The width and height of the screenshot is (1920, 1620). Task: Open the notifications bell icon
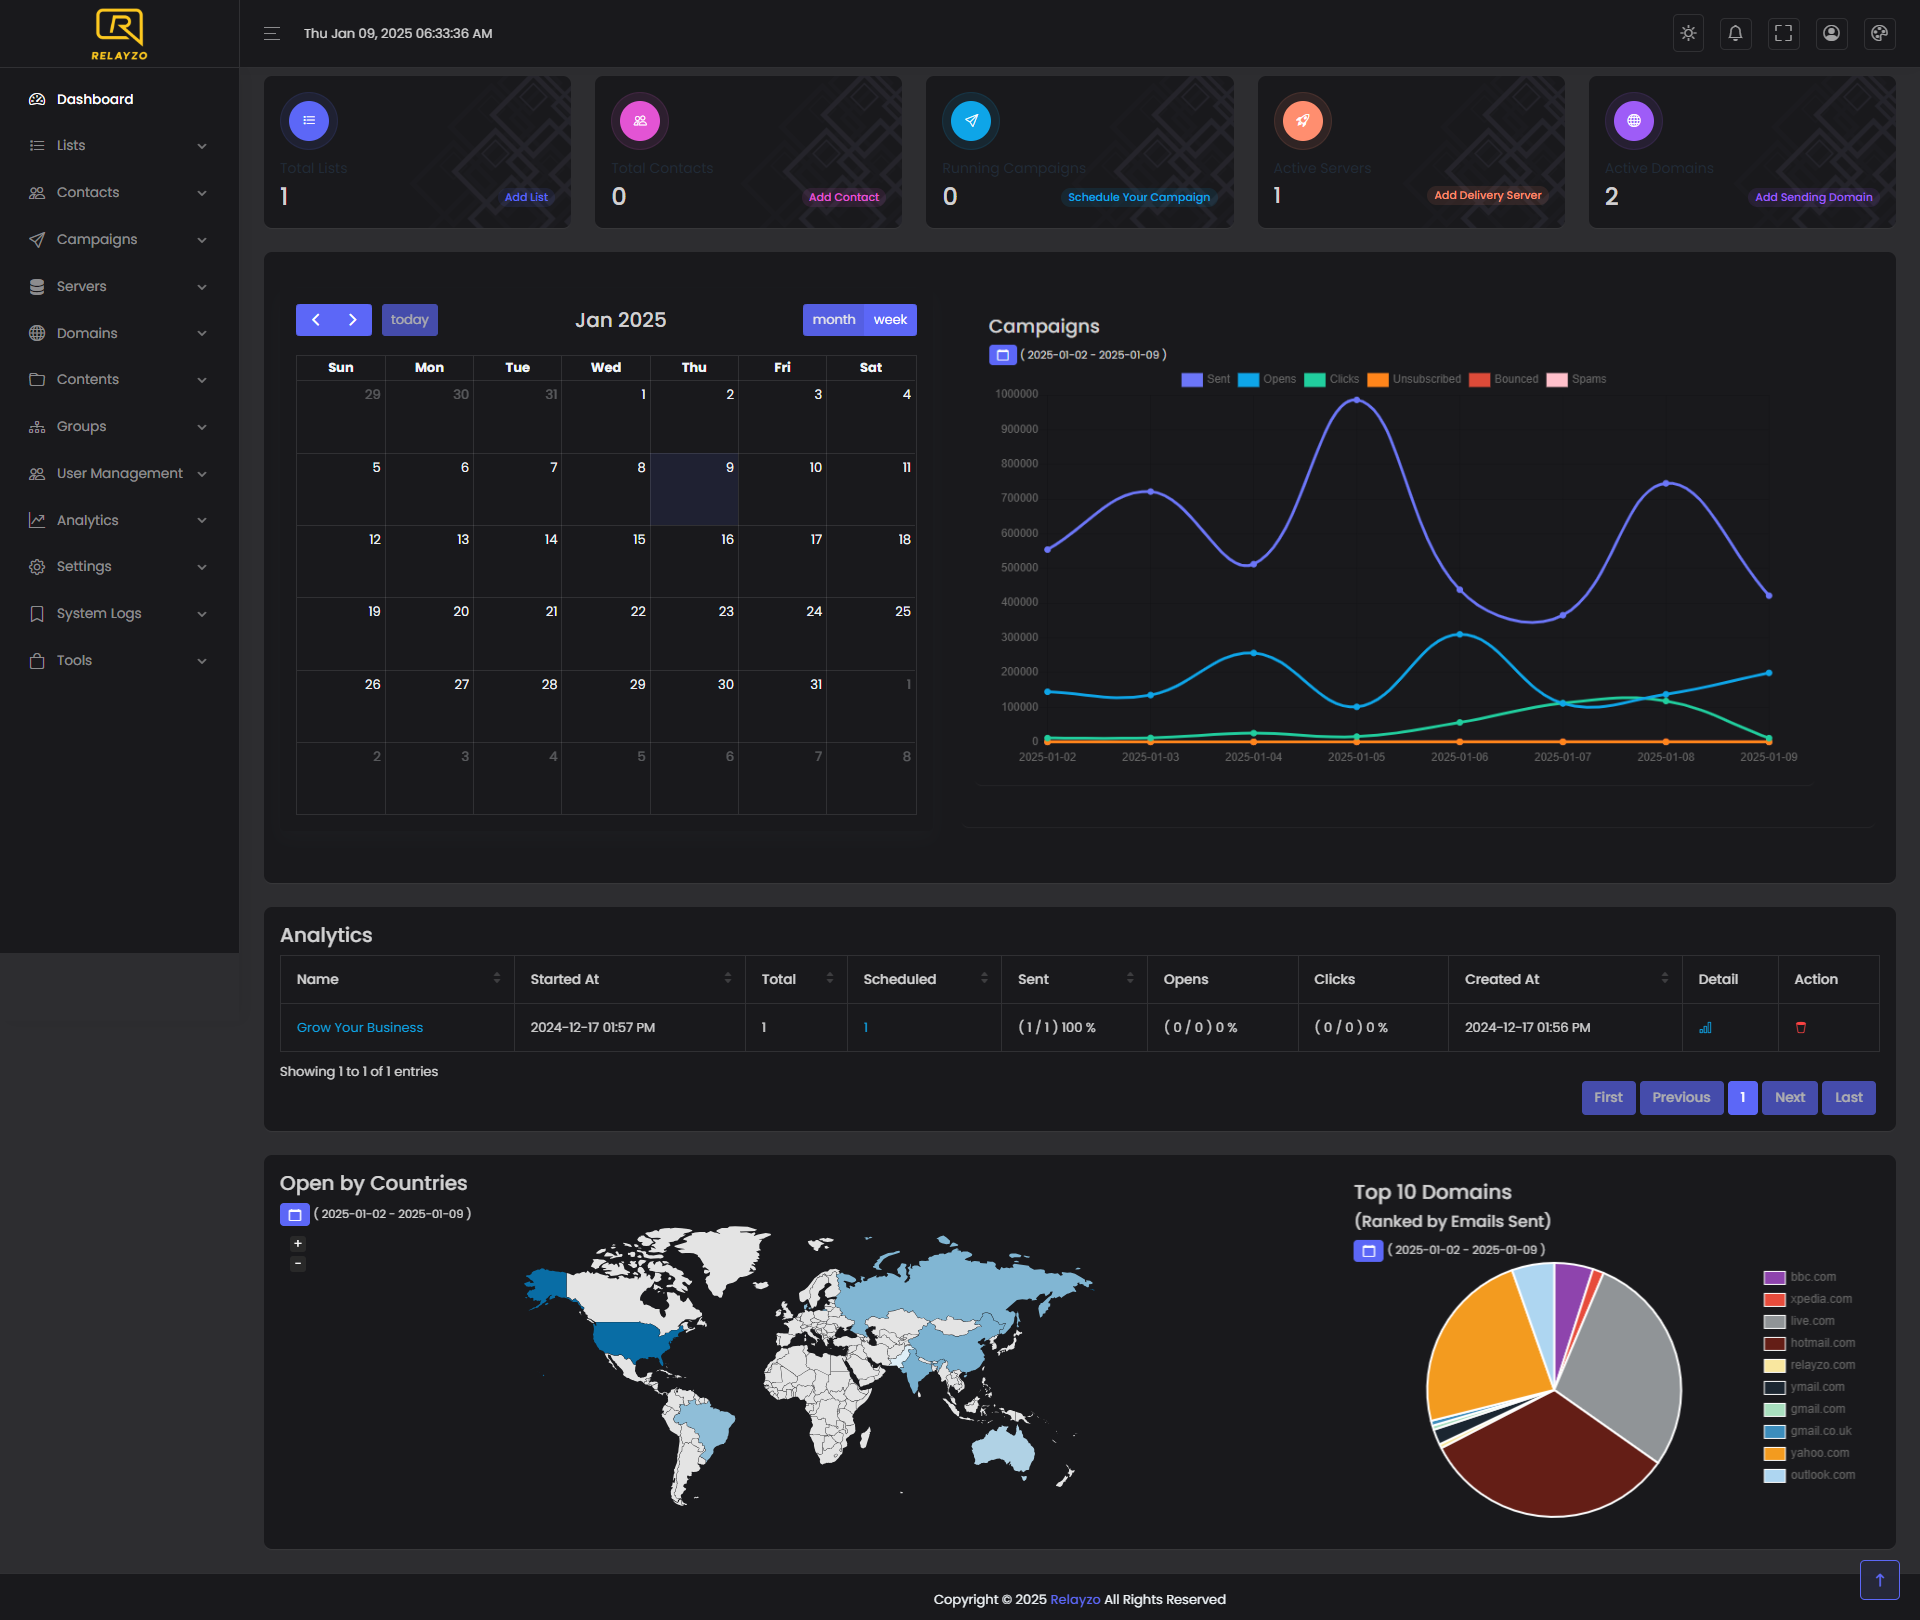click(1736, 33)
